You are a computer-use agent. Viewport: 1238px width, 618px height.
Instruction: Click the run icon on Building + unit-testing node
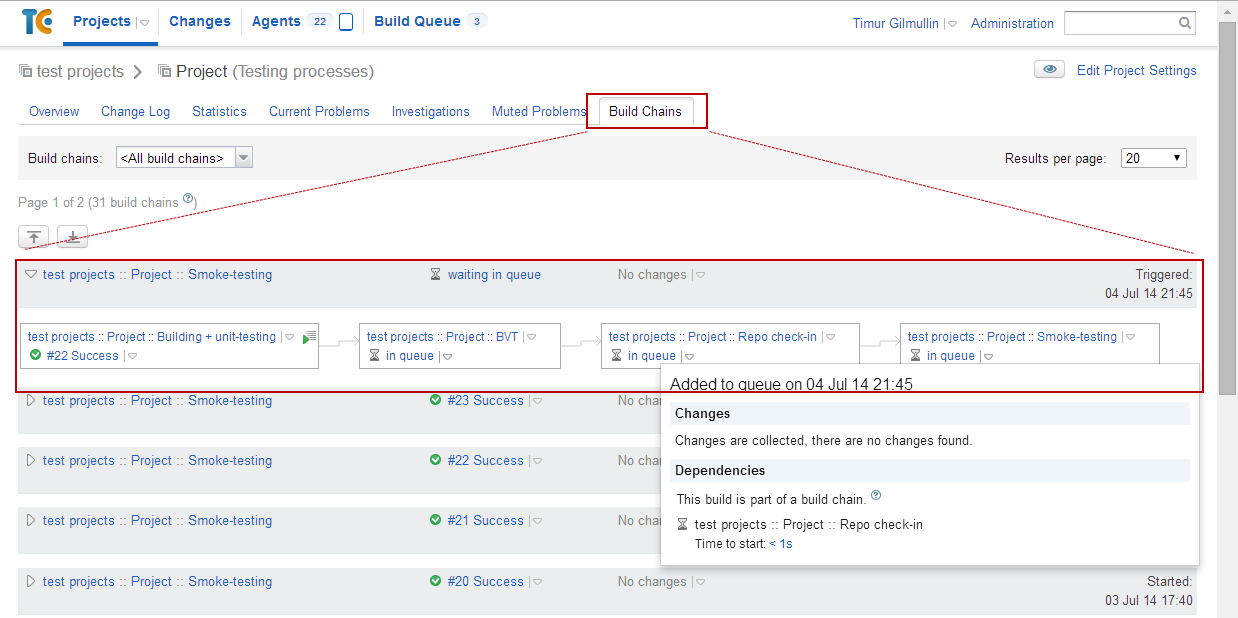tap(309, 337)
